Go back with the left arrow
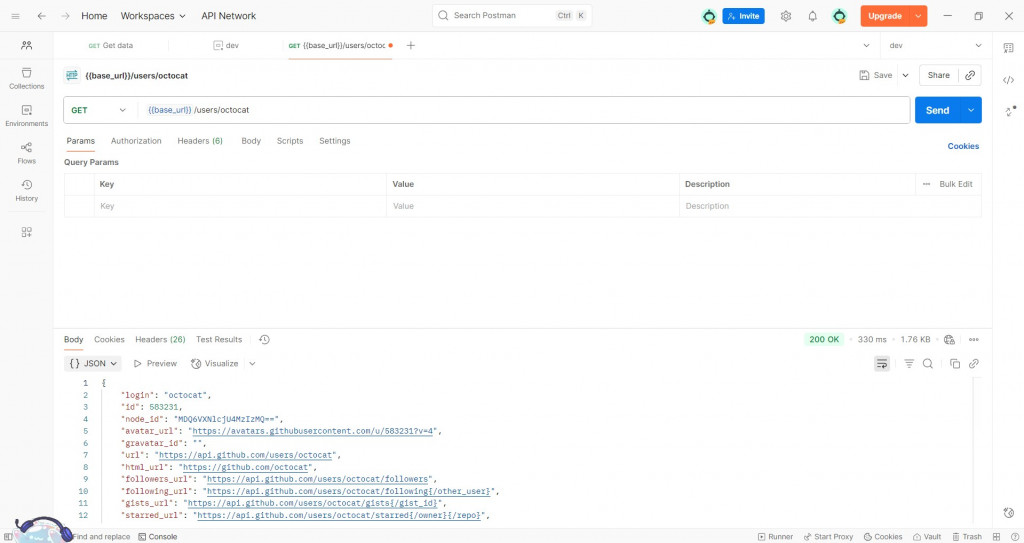This screenshot has width=1024, height=543. tap(41, 16)
